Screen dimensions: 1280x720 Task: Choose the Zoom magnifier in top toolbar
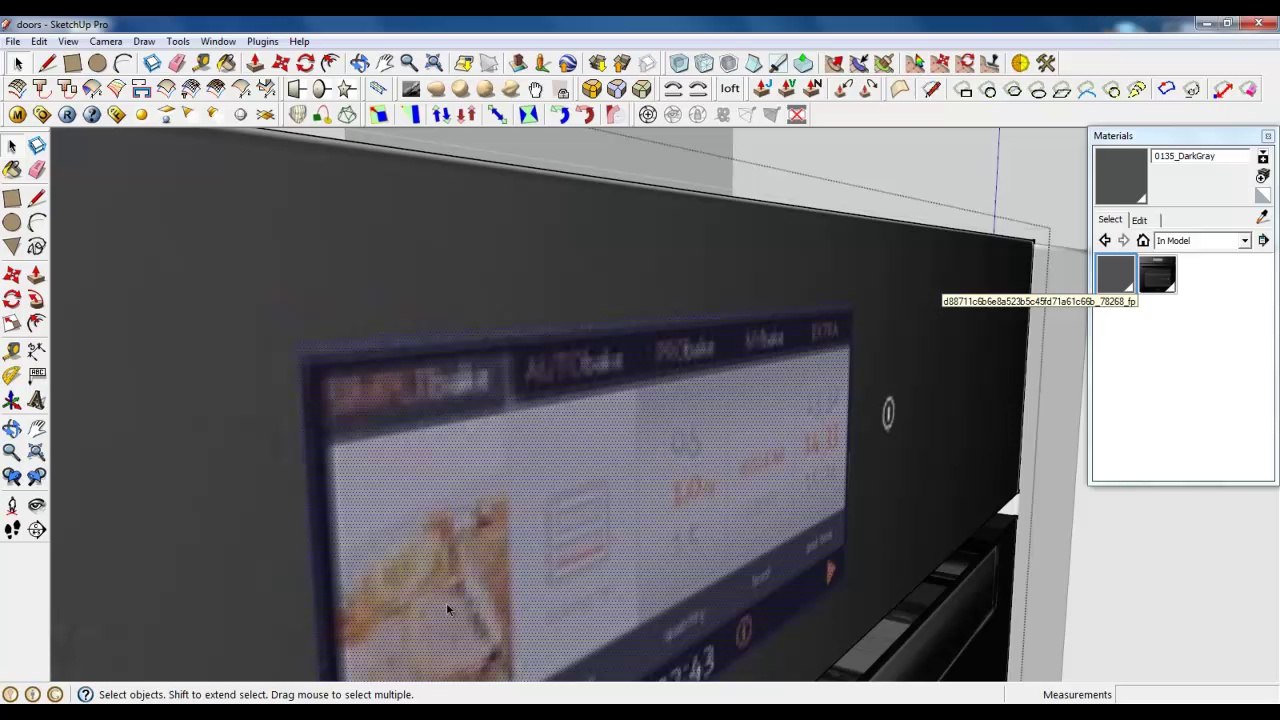point(409,64)
